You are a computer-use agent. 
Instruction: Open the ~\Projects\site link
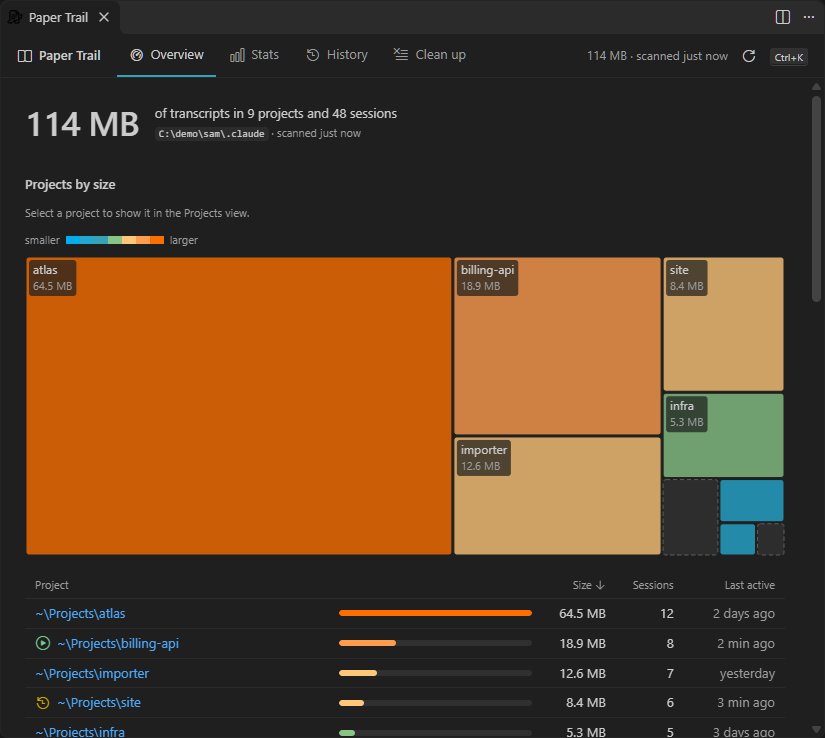click(x=99, y=702)
